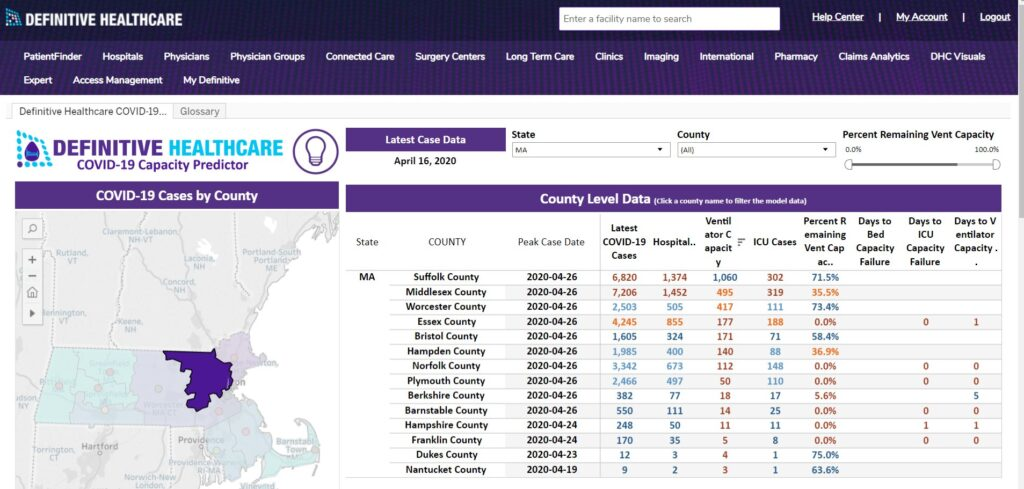
Task: Click the Days to Bed Capacity Failure header
Action: 874,242
